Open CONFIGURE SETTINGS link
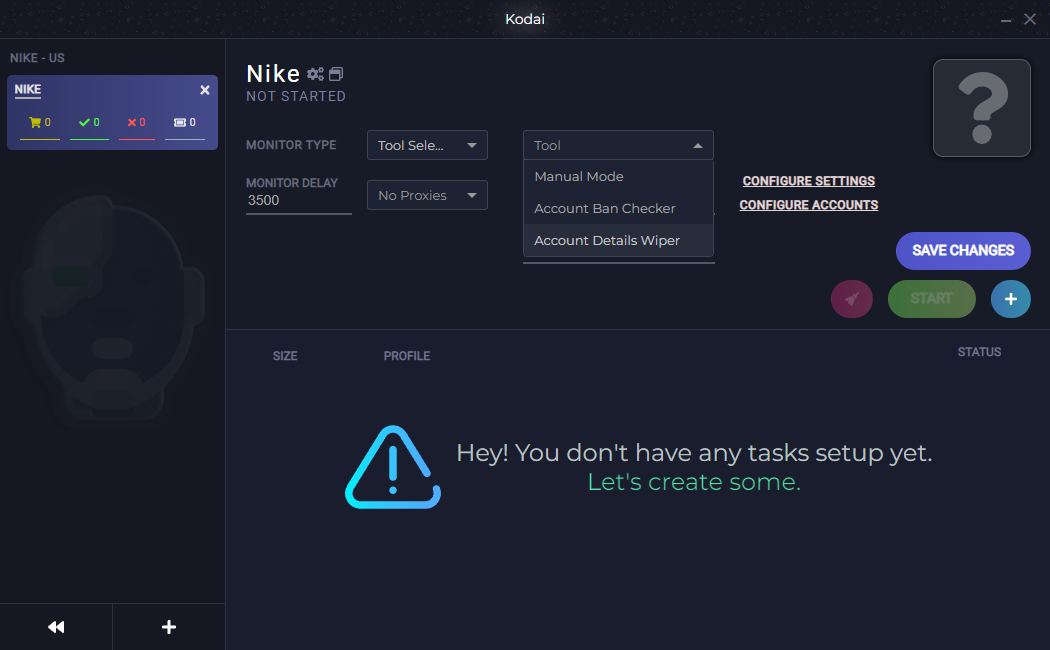The width and height of the screenshot is (1050, 650). (x=808, y=181)
